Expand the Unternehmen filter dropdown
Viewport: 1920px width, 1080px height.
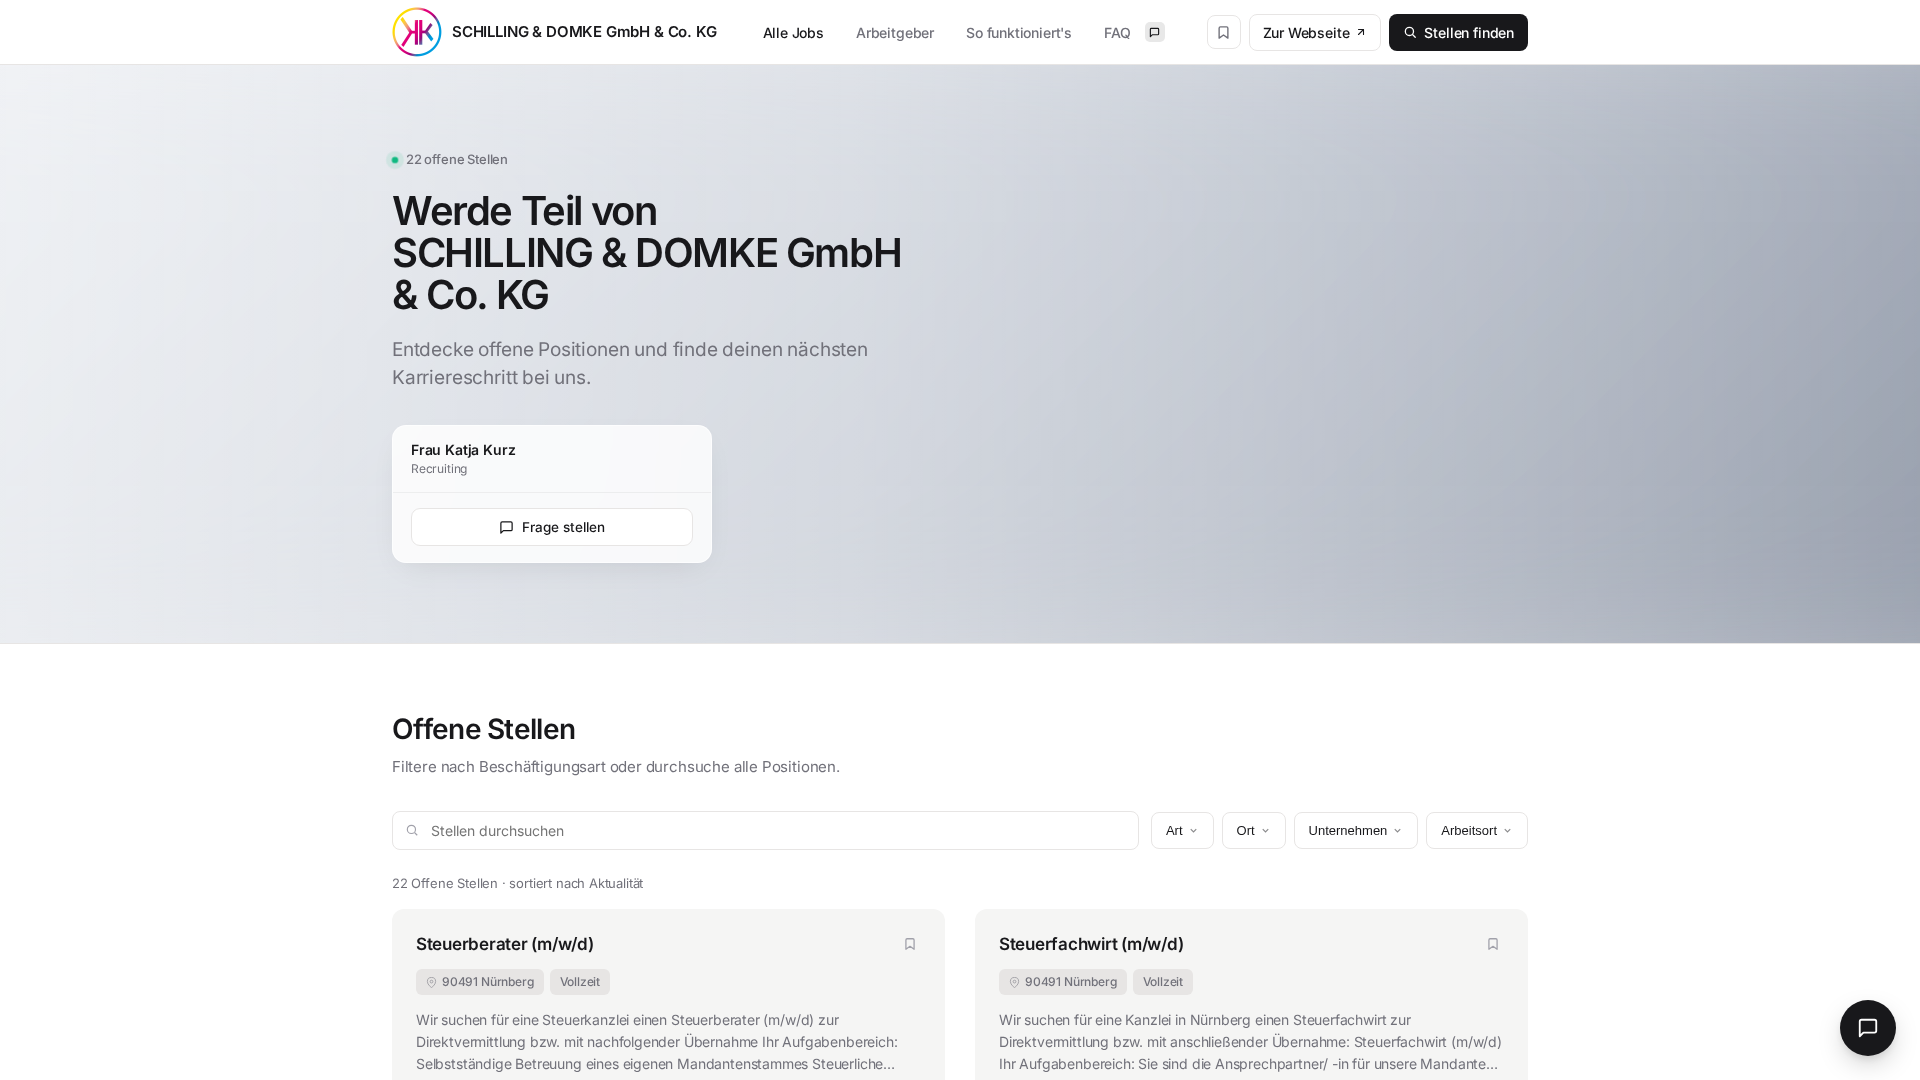tap(1356, 830)
